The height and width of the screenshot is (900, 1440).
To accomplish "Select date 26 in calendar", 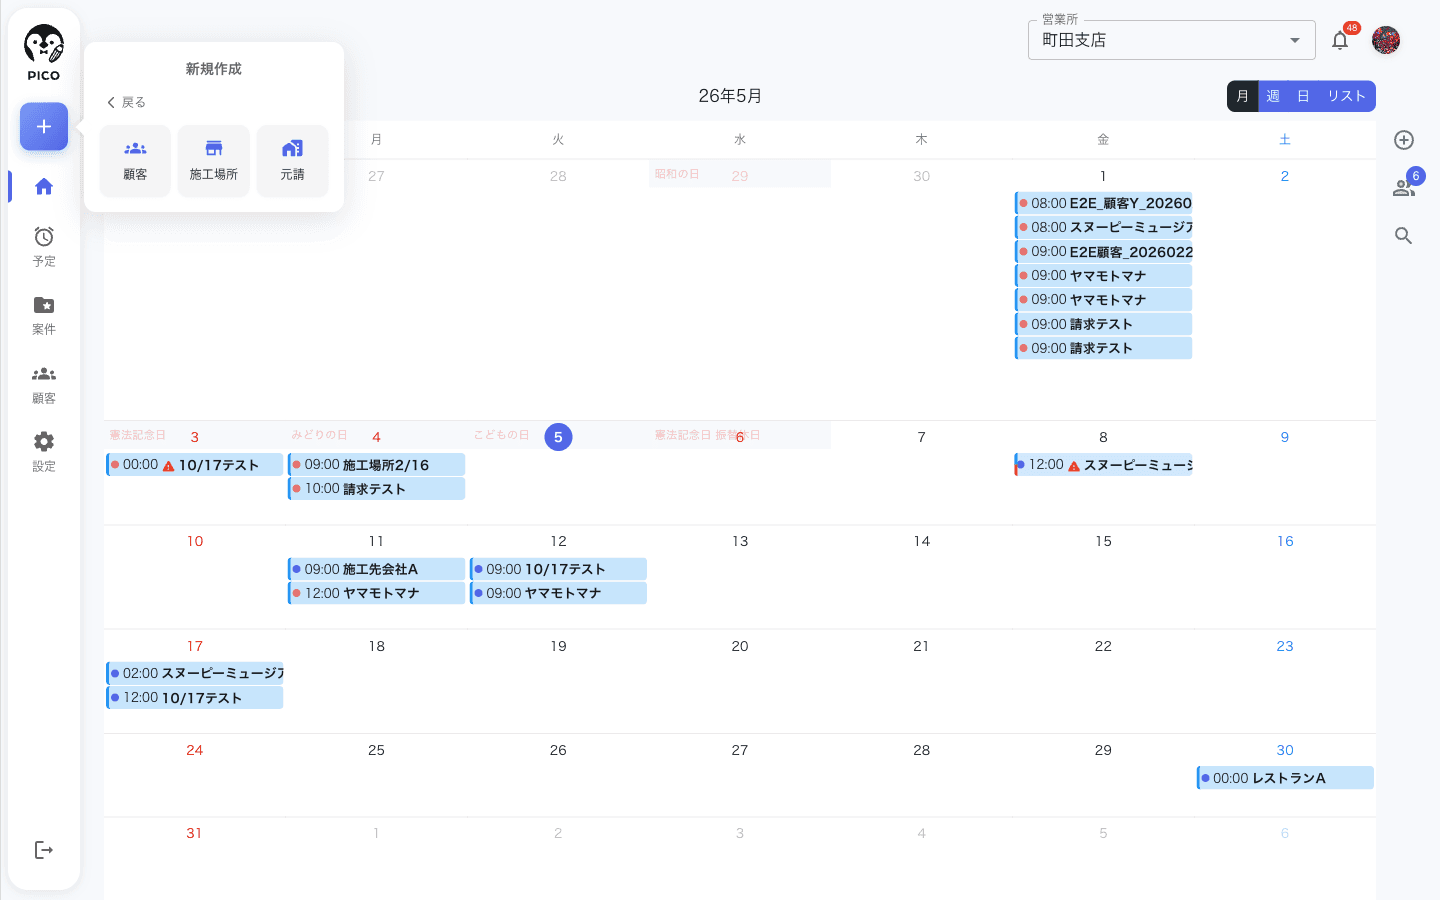I will [558, 750].
